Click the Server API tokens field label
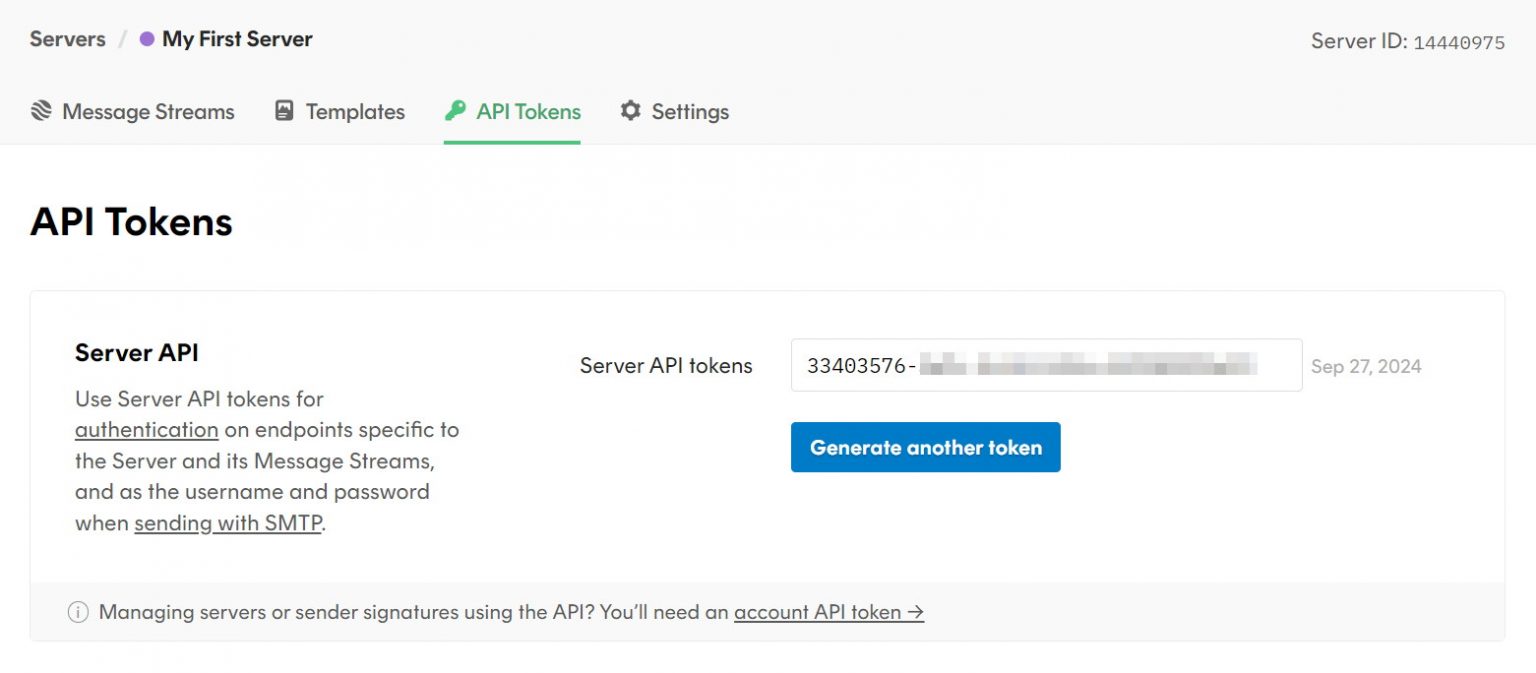 pos(666,366)
